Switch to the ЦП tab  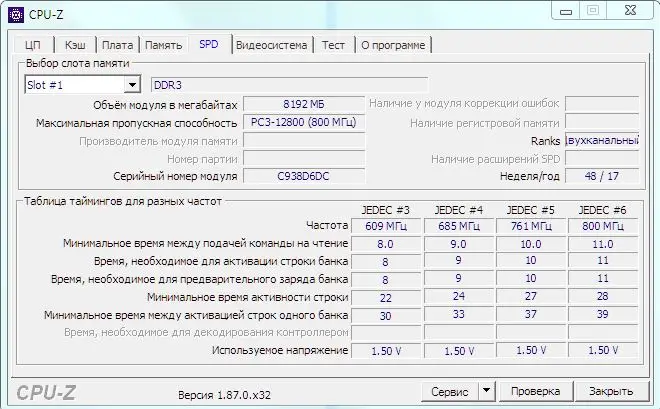[33, 45]
